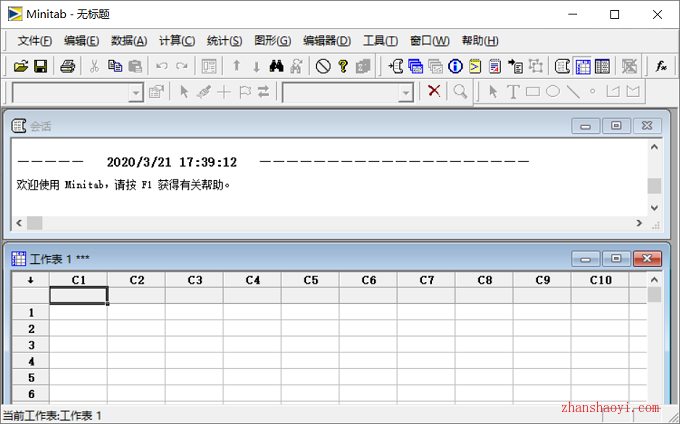Open Find with the binoculars icon

point(276,66)
